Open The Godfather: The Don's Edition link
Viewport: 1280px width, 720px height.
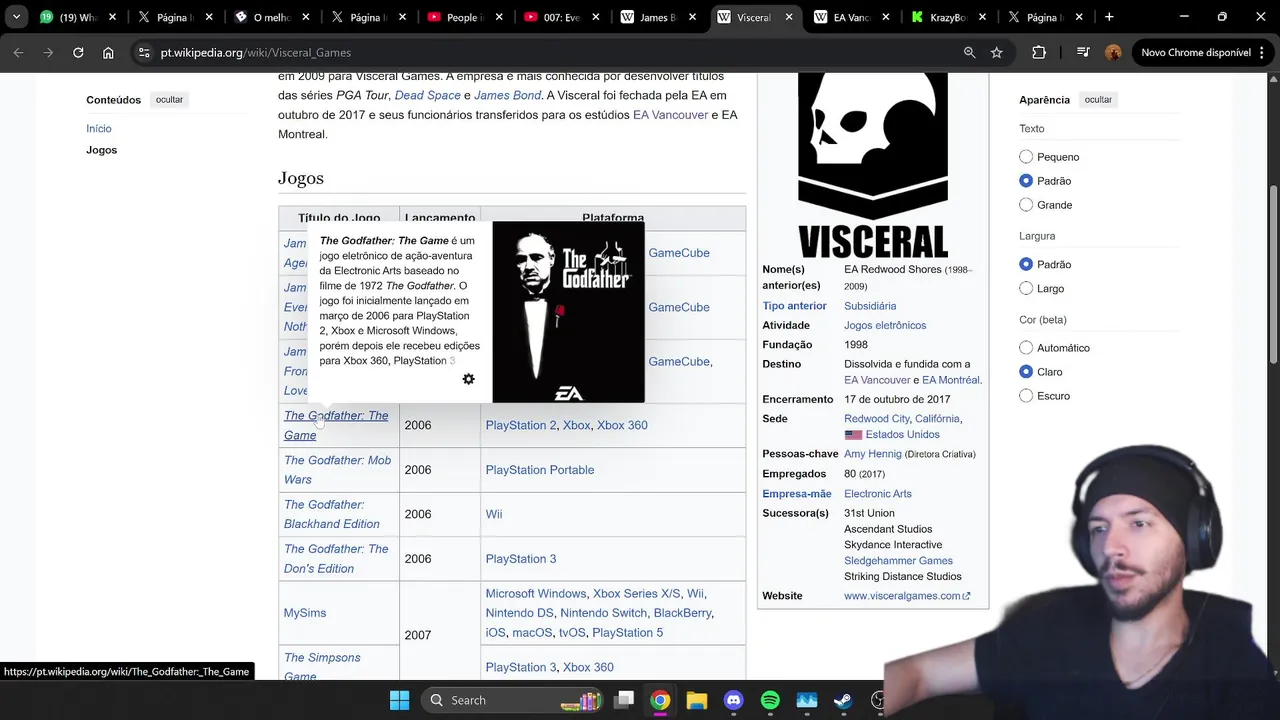(x=336, y=559)
